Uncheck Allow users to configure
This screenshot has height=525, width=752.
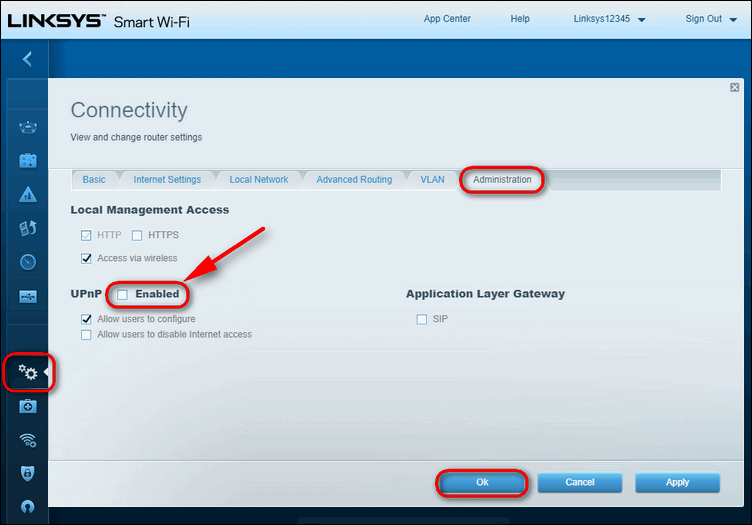click(86, 319)
